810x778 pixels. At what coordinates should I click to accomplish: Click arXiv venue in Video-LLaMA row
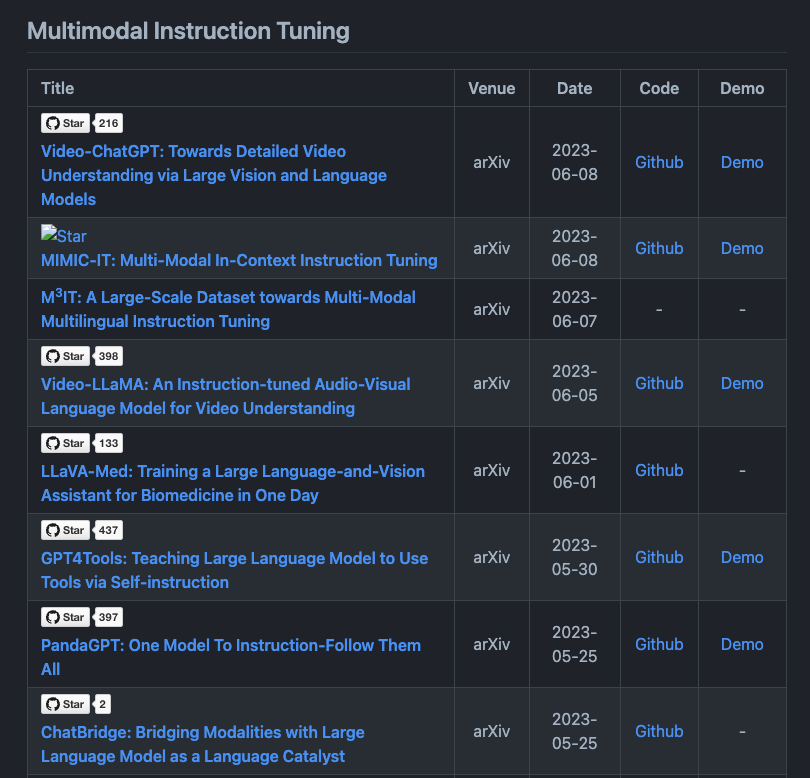click(492, 383)
